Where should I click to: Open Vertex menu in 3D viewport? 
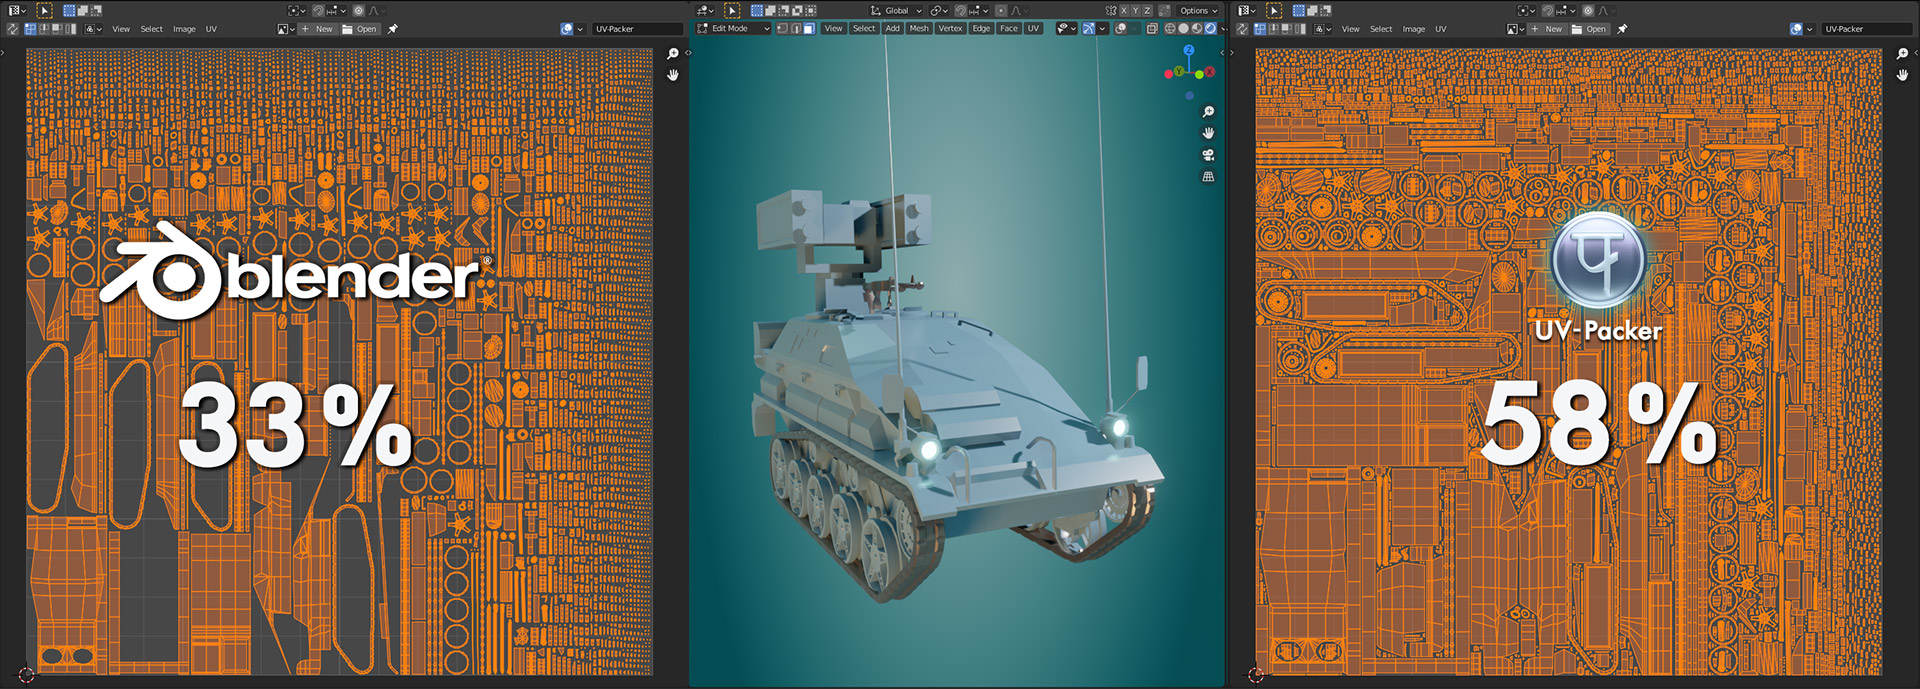pos(950,28)
